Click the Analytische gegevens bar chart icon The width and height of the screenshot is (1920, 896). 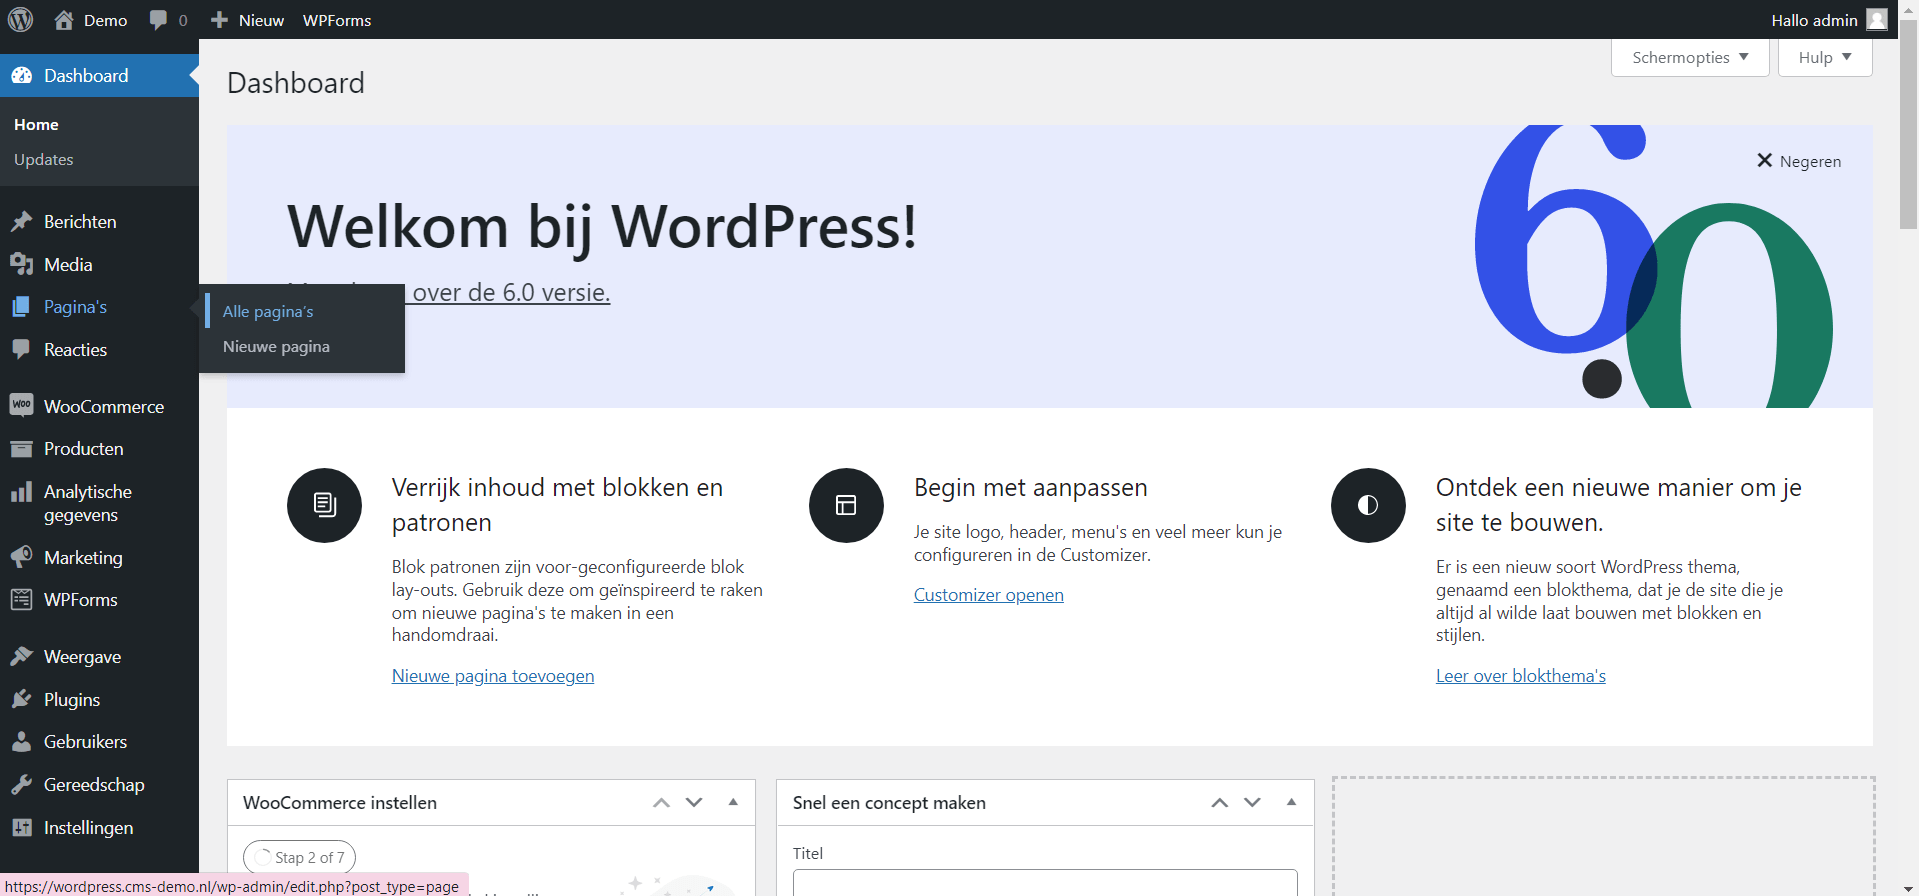click(22, 492)
